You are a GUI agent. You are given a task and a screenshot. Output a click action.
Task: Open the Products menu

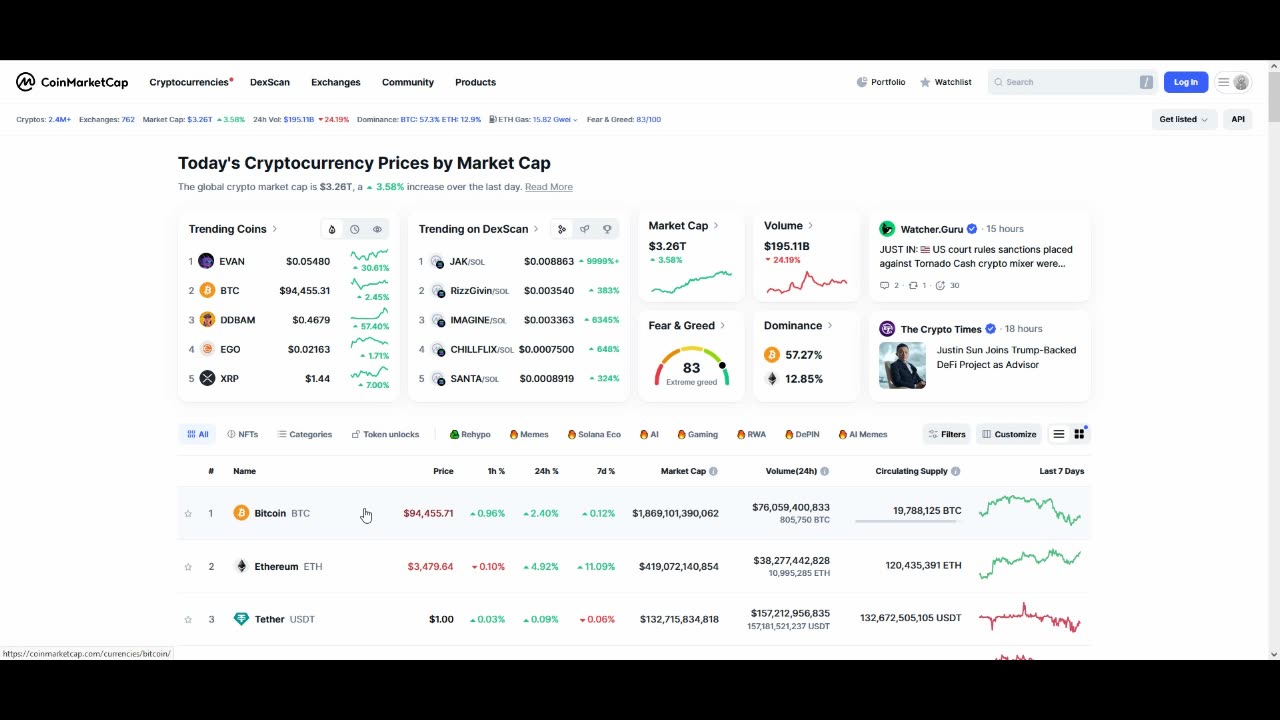pos(475,82)
